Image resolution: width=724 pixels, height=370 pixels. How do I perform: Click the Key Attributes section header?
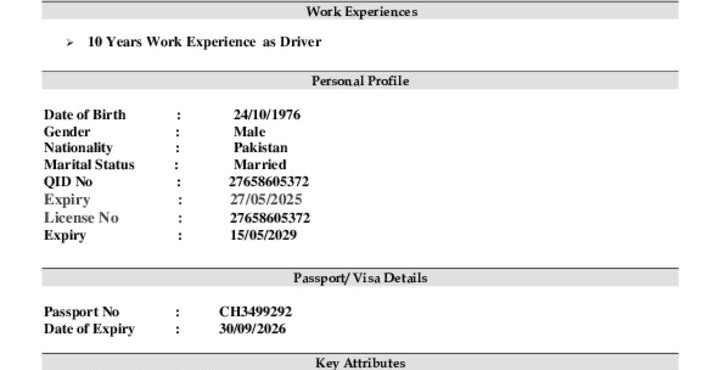tap(360, 363)
